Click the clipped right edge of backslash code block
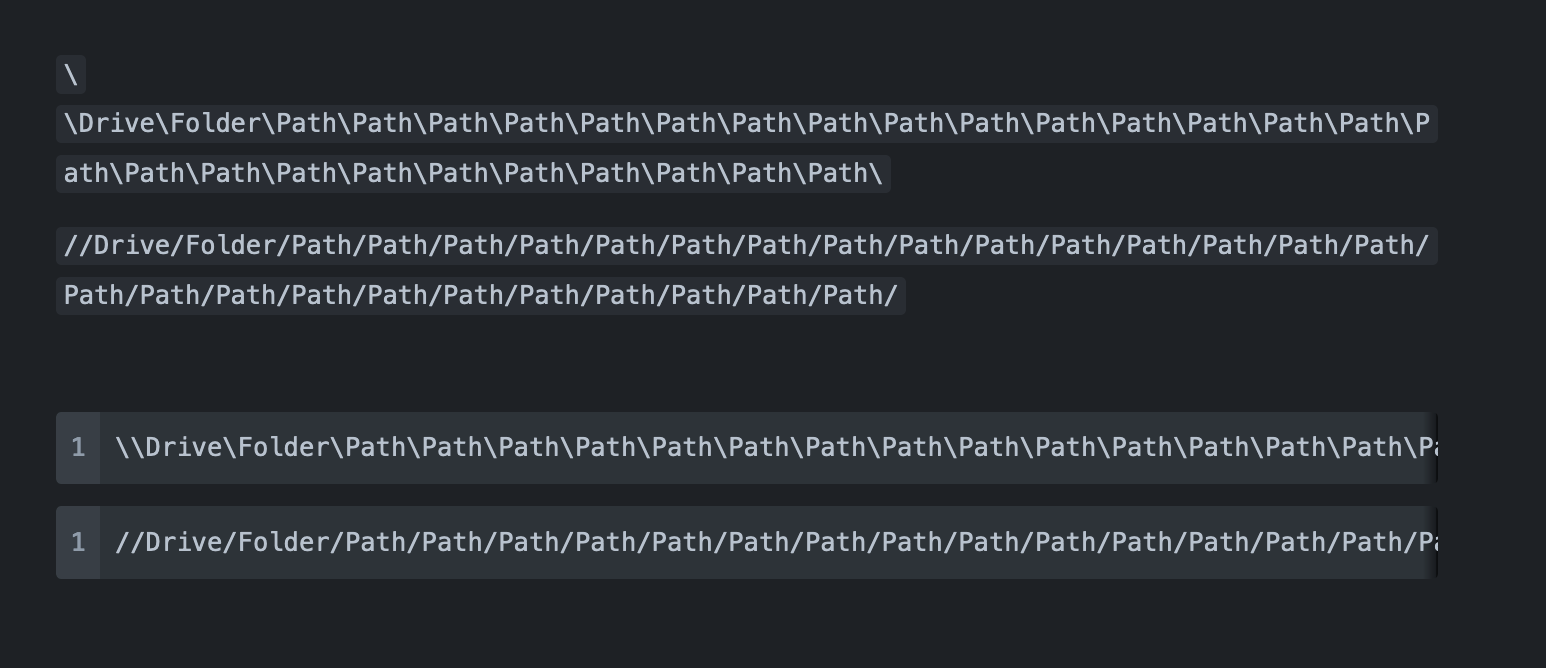 pos(1431,448)
